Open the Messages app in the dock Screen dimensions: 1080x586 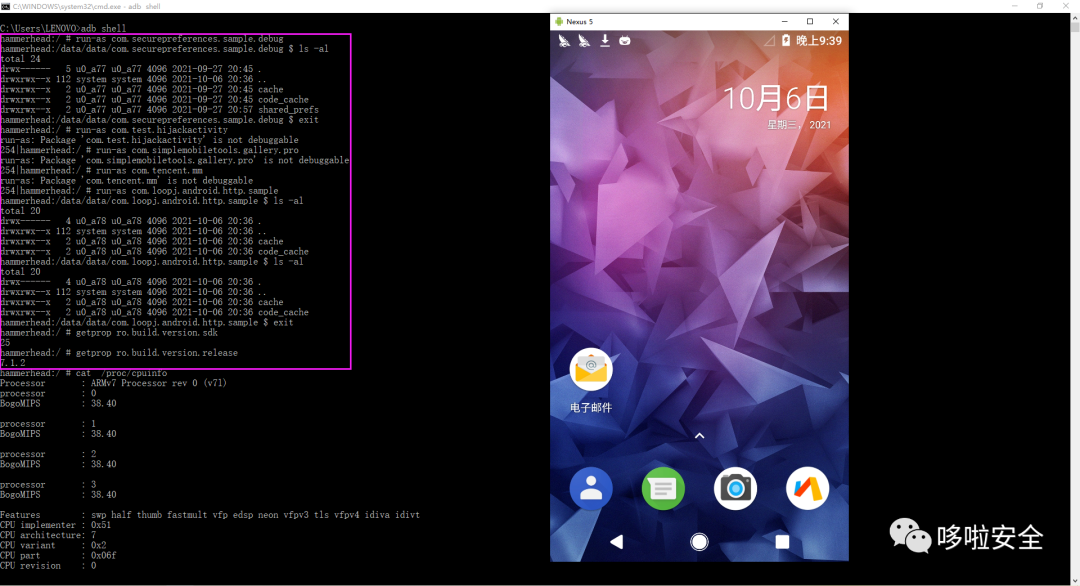click(663, 488)
